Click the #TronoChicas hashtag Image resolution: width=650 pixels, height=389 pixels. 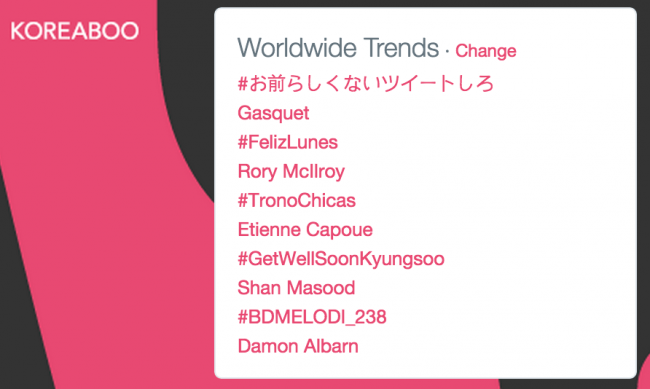pos(296,200)
